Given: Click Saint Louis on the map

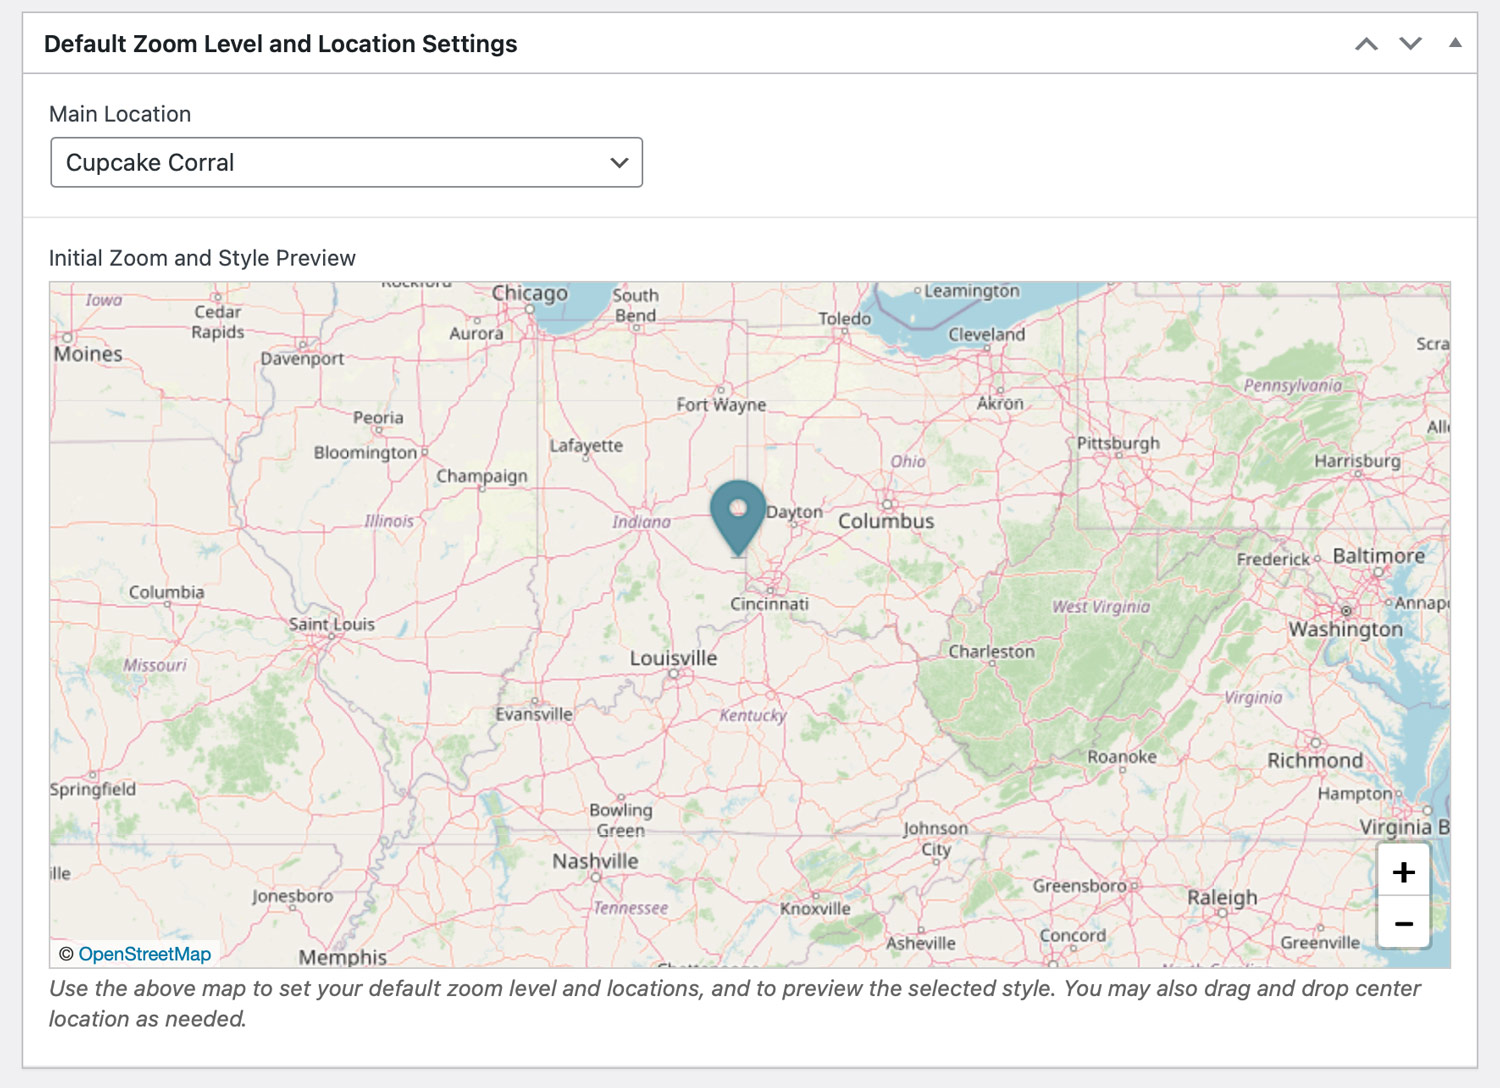Looking at the screenshot, I should tap(331, 624).
